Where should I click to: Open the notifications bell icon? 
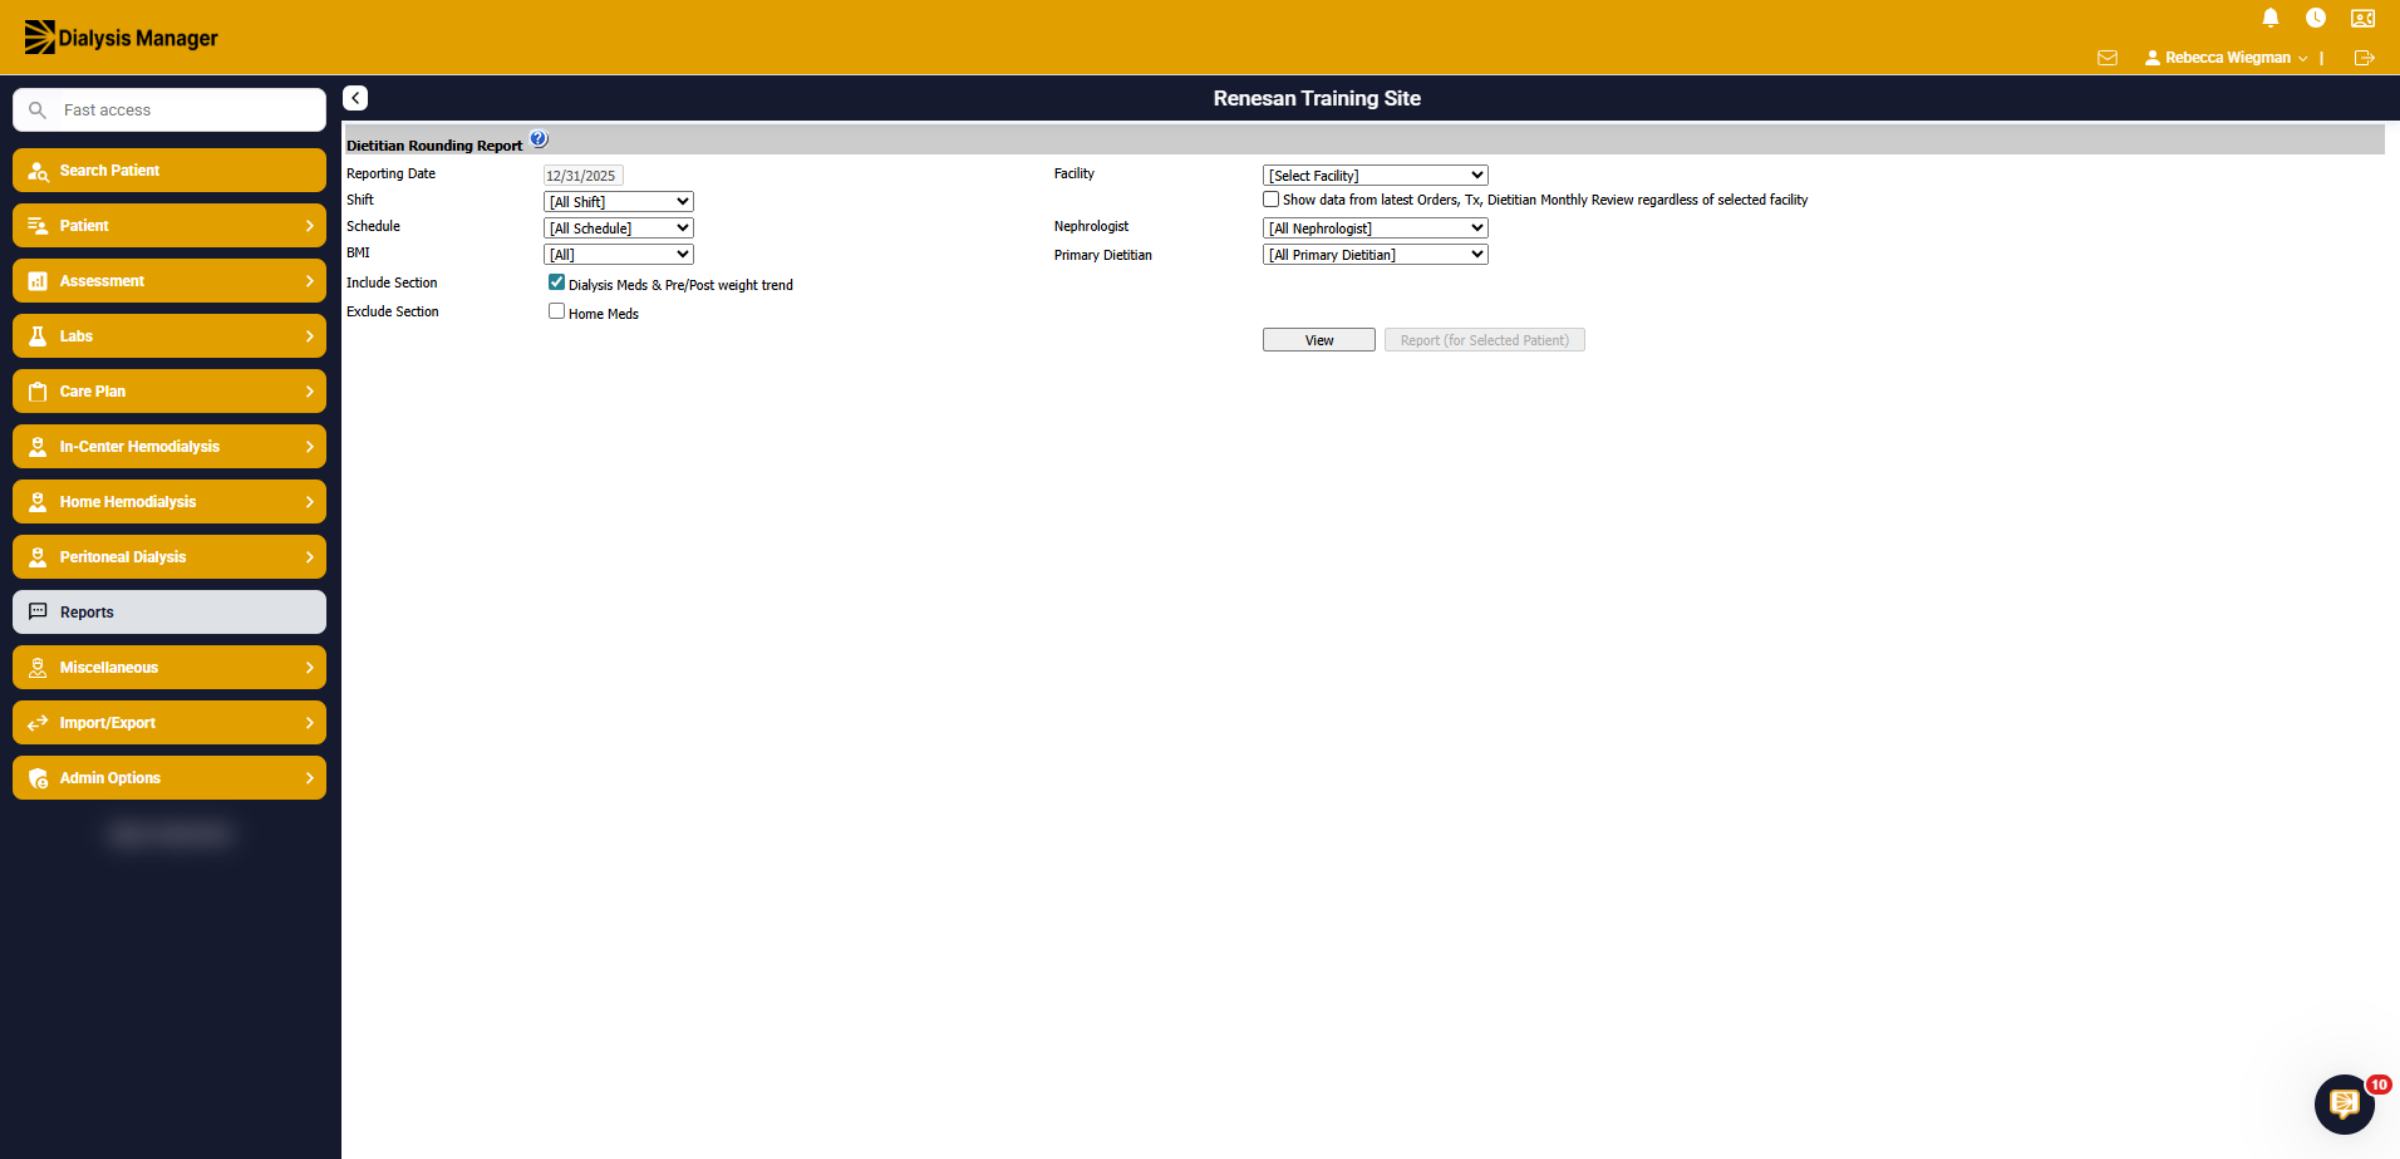[x=2270, y=18]
